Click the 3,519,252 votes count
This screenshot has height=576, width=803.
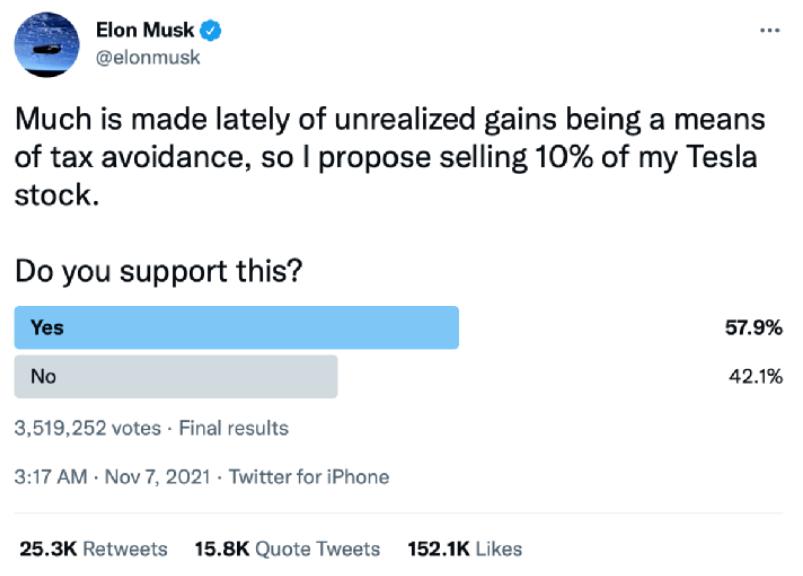pos(88,428)
